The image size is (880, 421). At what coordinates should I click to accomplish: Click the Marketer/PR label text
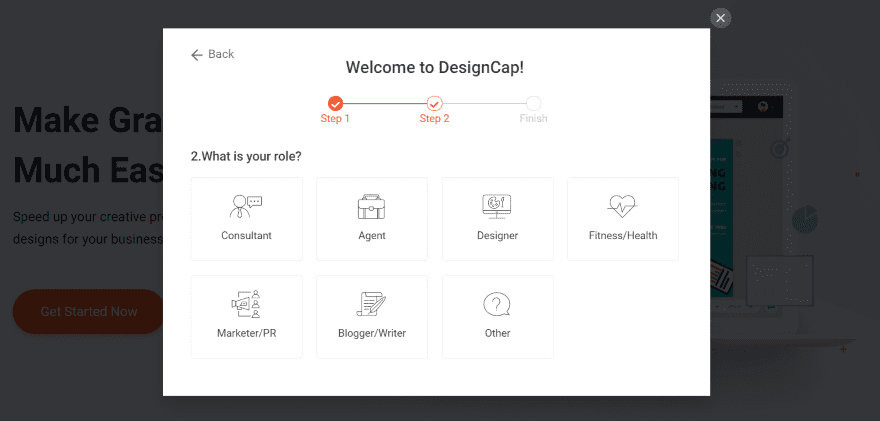click(x=246, y=333)
